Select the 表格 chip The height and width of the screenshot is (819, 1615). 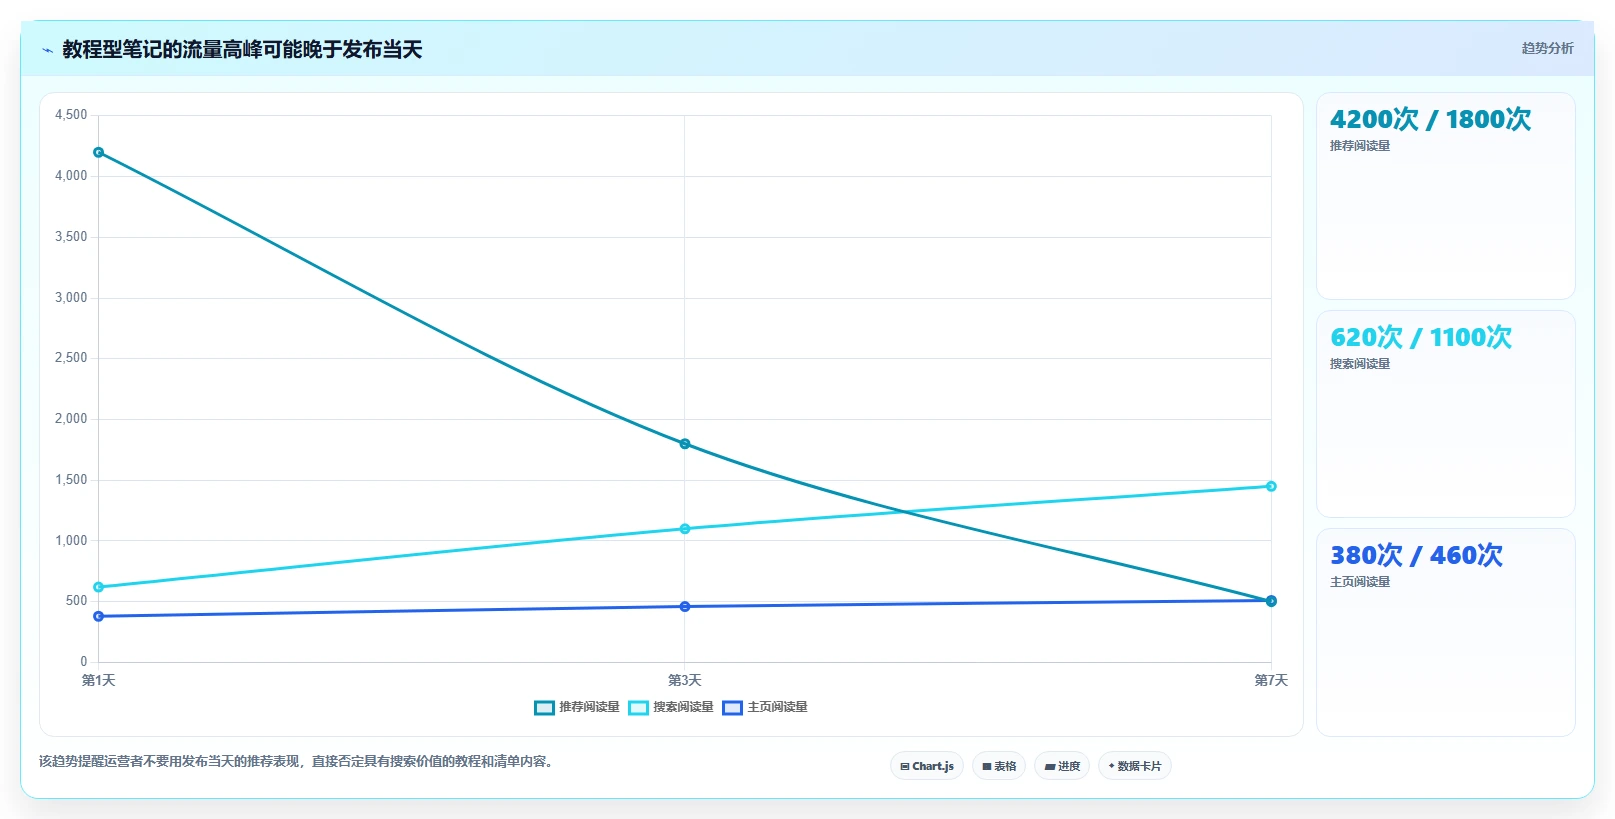999,766
